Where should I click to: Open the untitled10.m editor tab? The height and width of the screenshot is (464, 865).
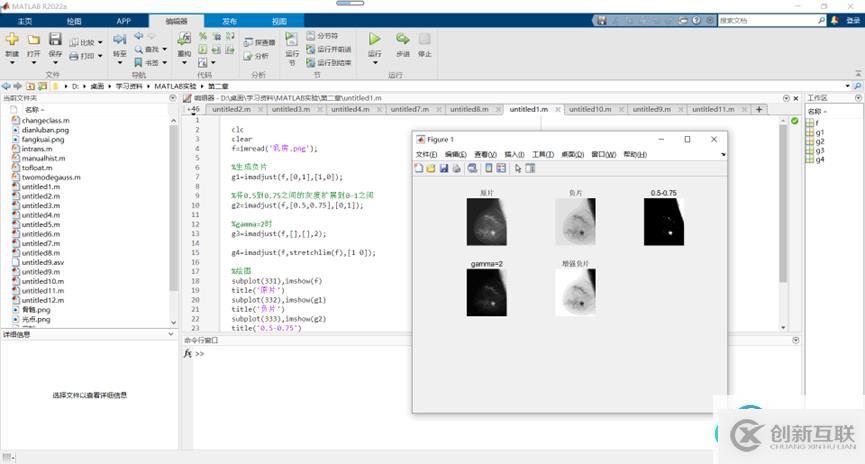589,109
